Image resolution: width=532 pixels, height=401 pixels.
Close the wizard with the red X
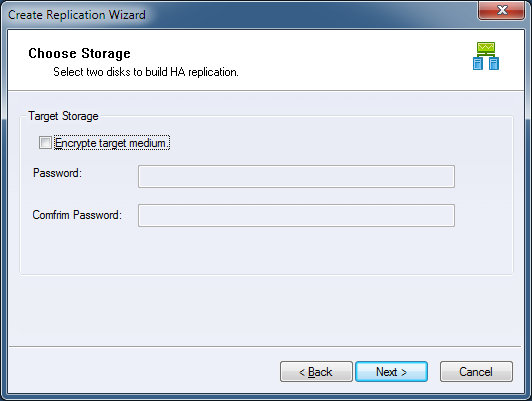(501, 10)
